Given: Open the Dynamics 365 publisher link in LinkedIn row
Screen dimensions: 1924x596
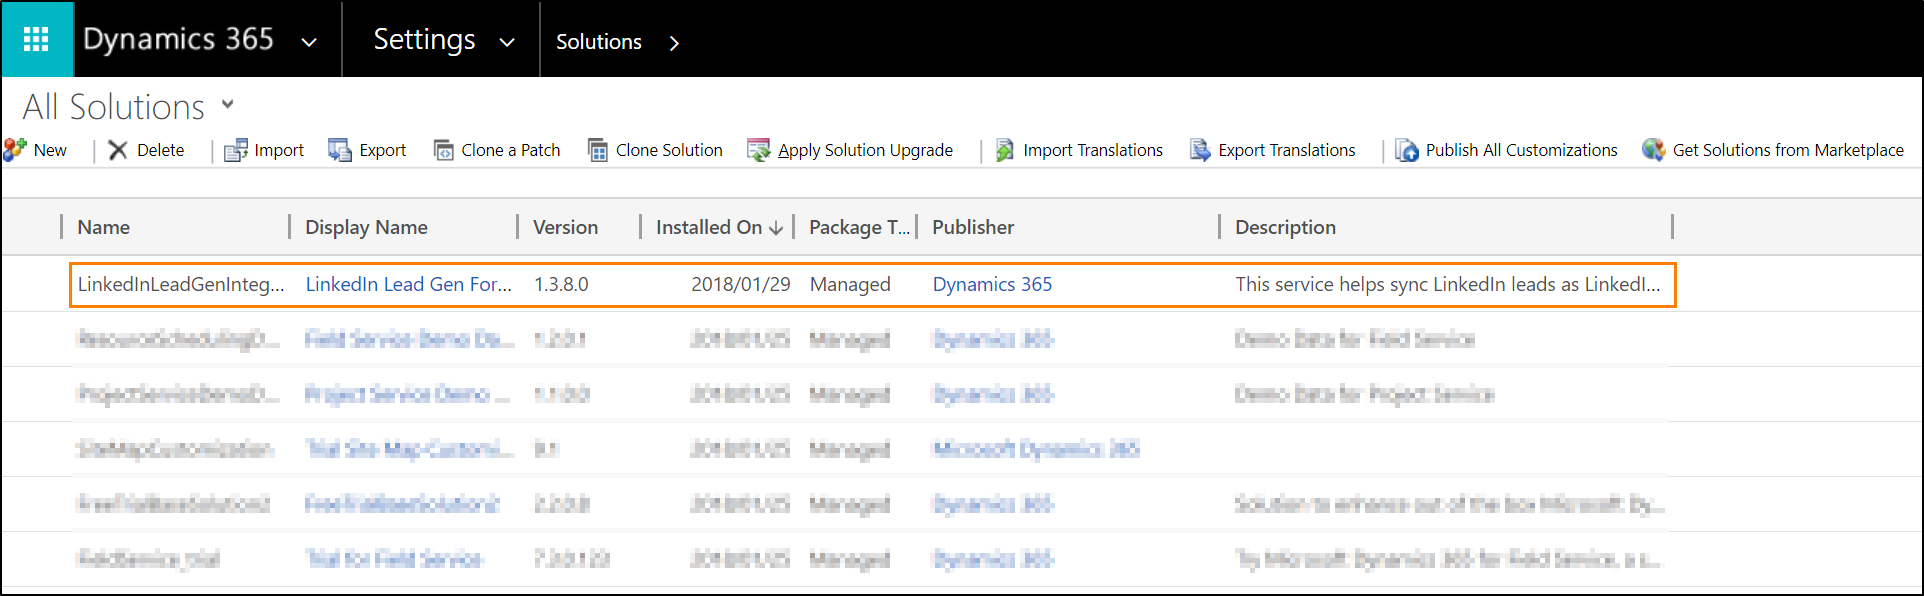Looking at the screenshot, I should pos(993,284).
